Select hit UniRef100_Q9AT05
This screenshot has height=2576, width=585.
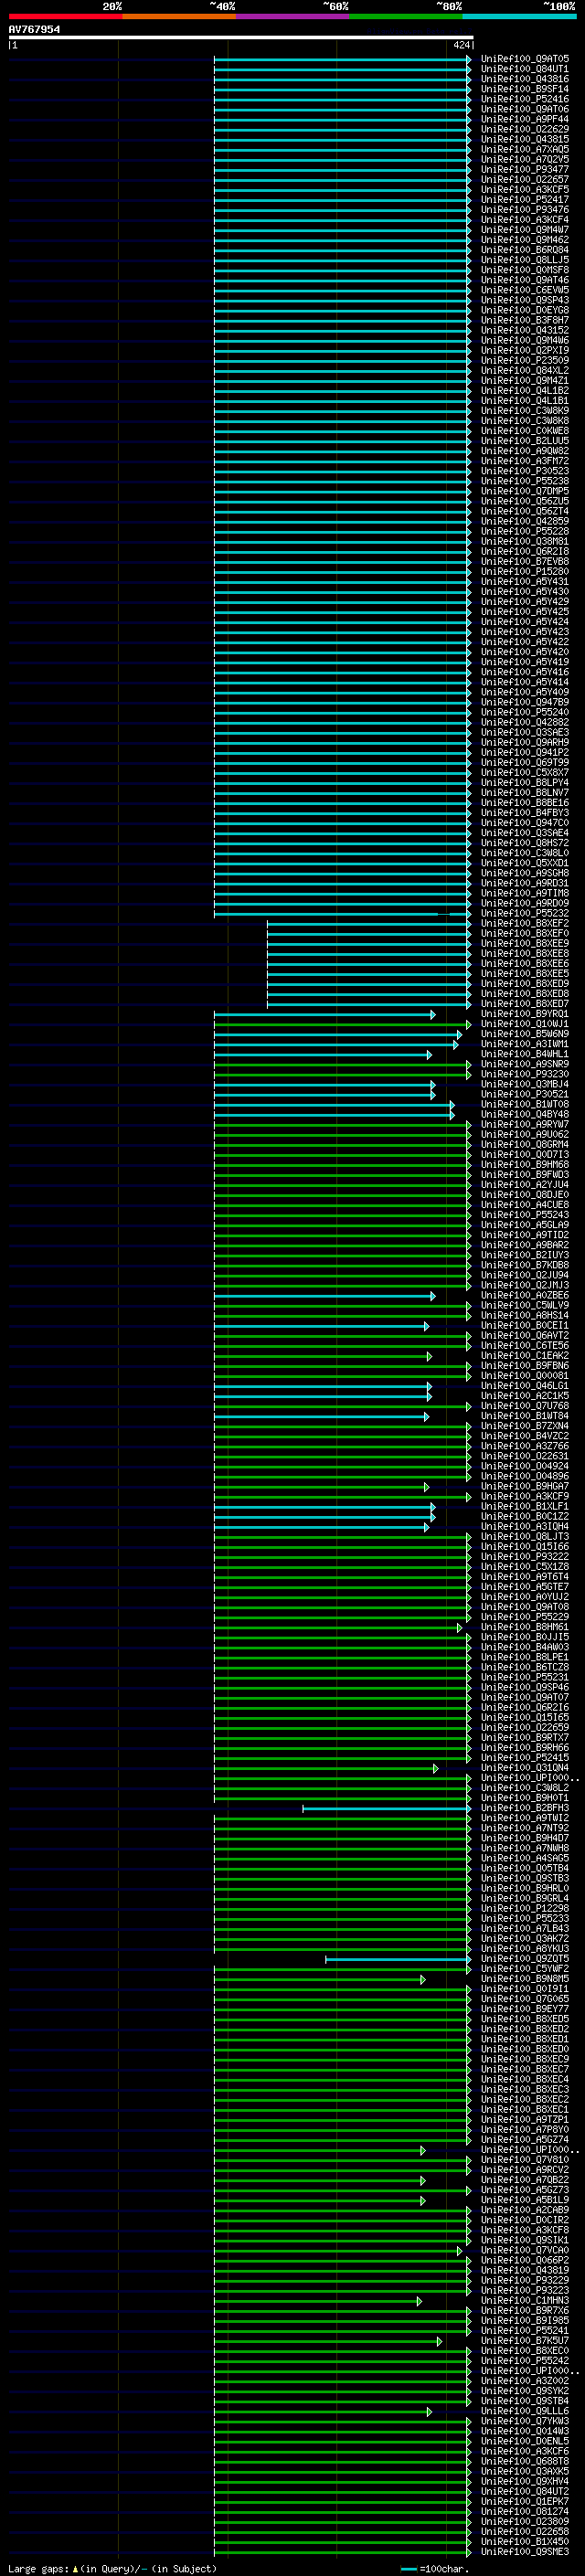pyautogui.click(x=525, y=59)
